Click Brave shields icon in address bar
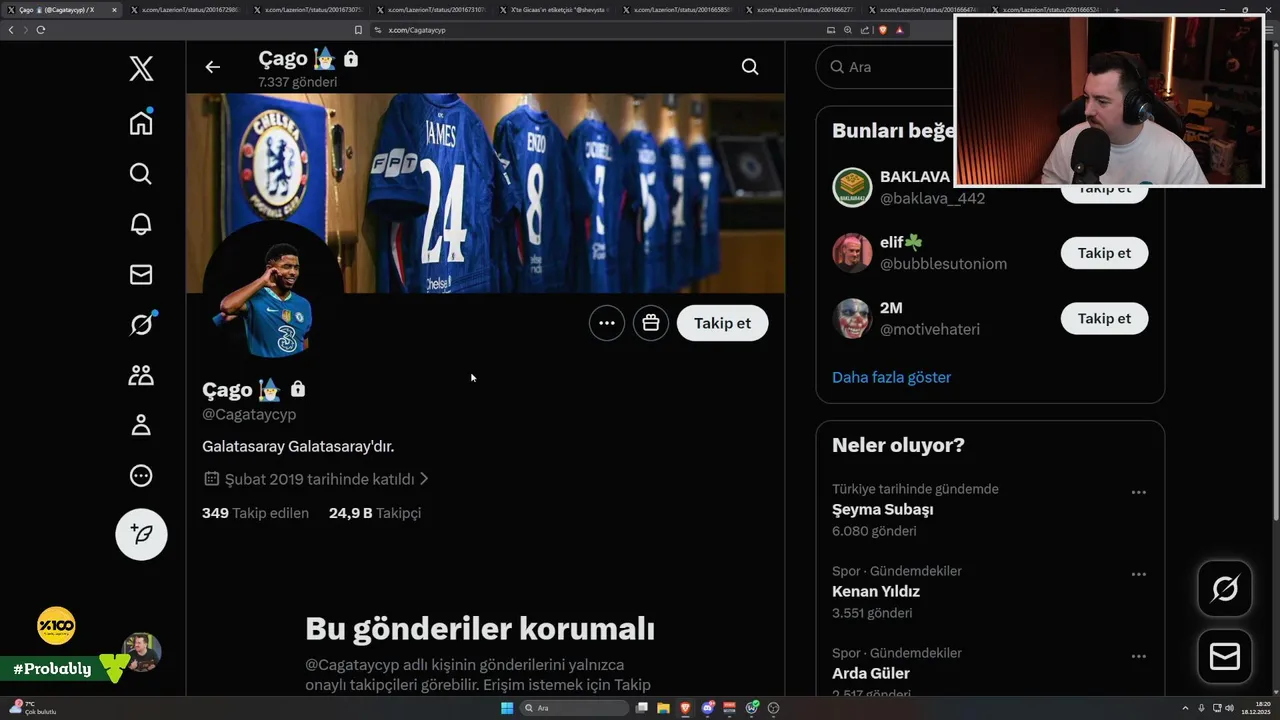 883,30
